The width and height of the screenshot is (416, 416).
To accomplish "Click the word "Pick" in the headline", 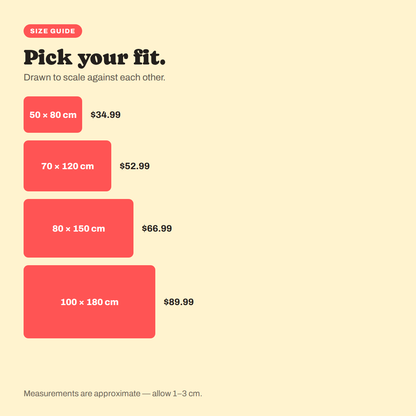I will [x=48, y=57].
